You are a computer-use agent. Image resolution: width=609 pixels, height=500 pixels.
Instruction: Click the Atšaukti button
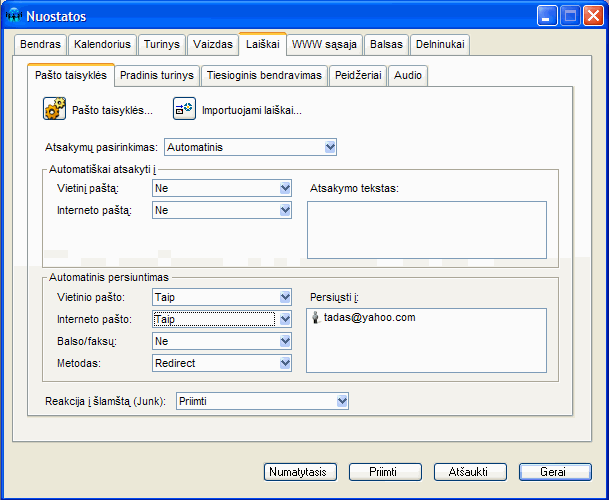click(469, 472)
